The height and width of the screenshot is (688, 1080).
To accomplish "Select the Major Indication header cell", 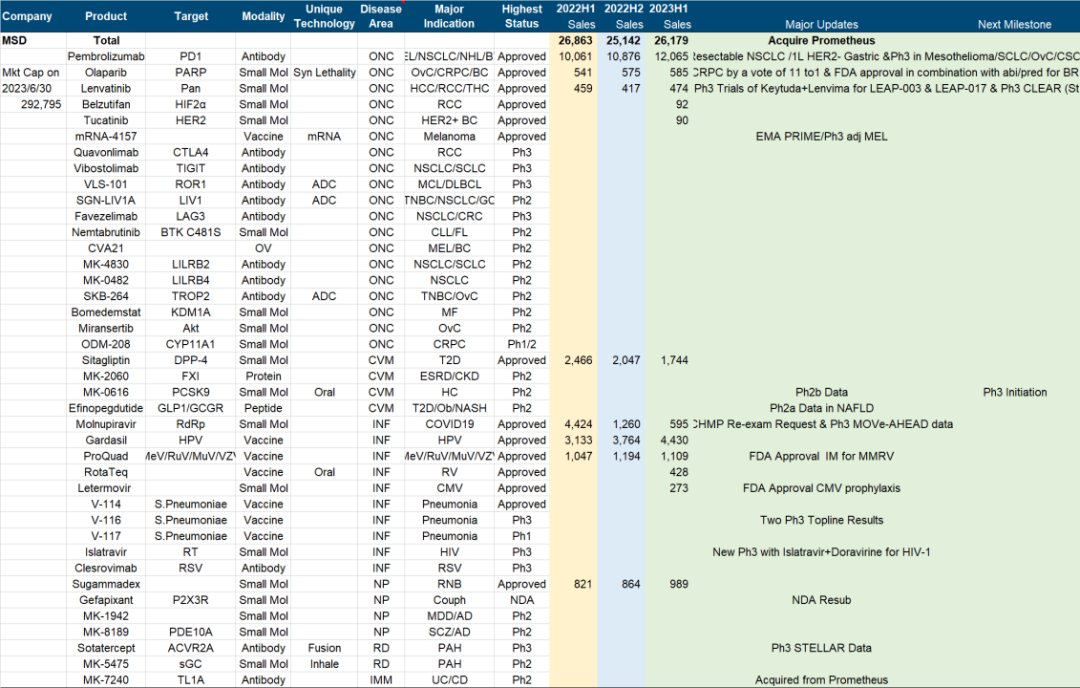I will [449, 16].
